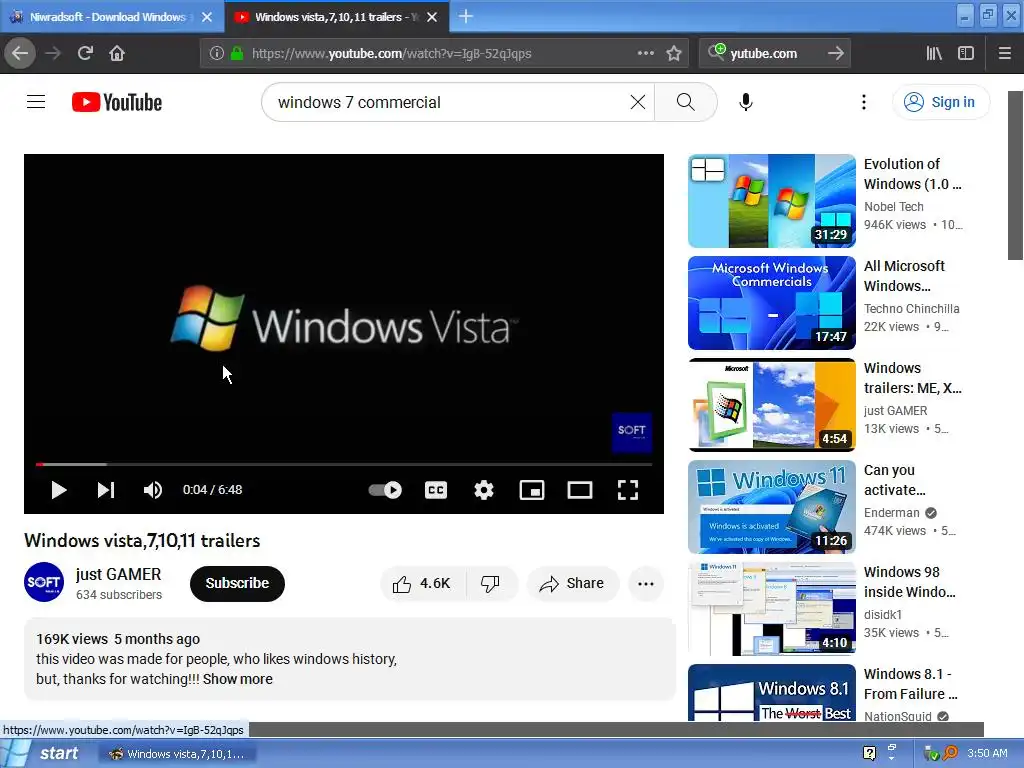Dislike the video

pos(490,583)
